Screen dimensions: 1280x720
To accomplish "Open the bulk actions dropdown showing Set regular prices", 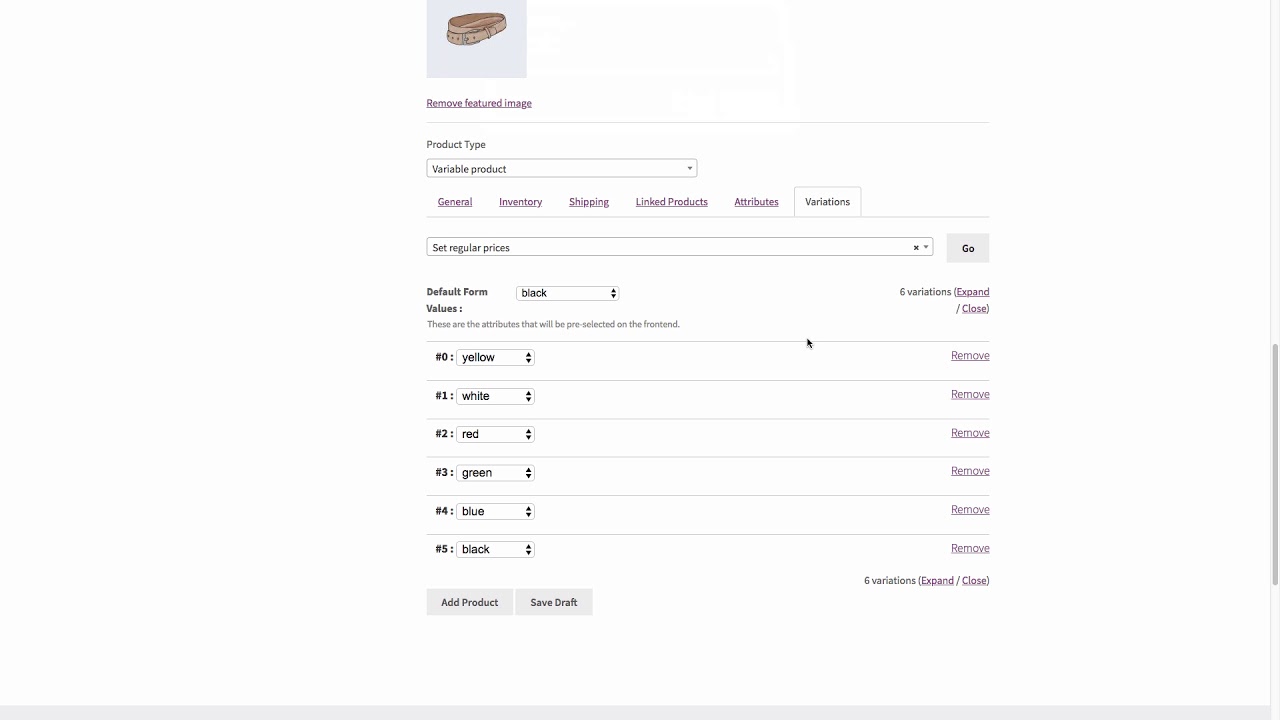I will pos(679,247).
